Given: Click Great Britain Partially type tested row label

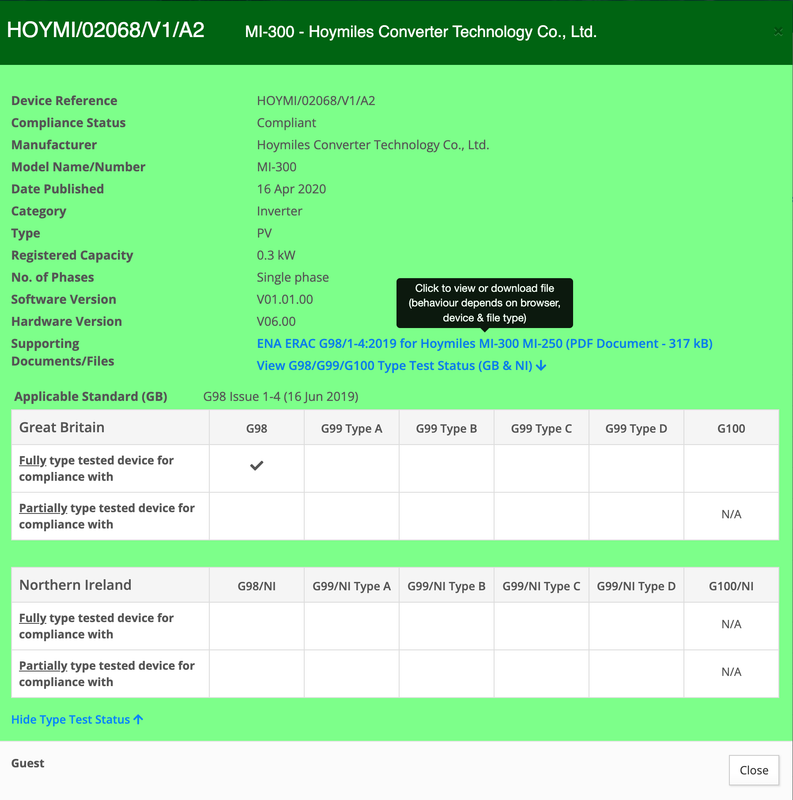Looking at the screenshot, I should 107,516.
